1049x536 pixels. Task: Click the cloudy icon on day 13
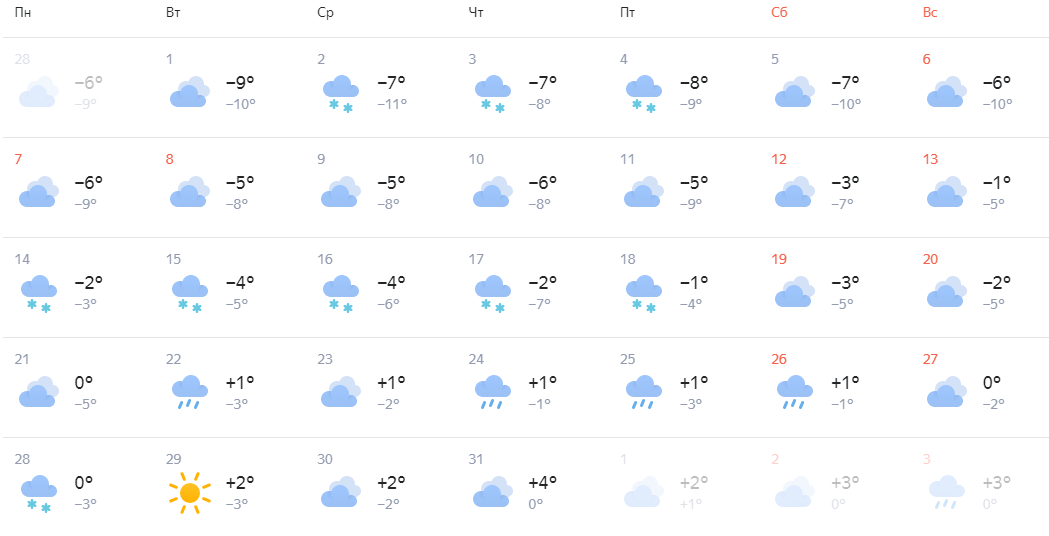[946, 191]
